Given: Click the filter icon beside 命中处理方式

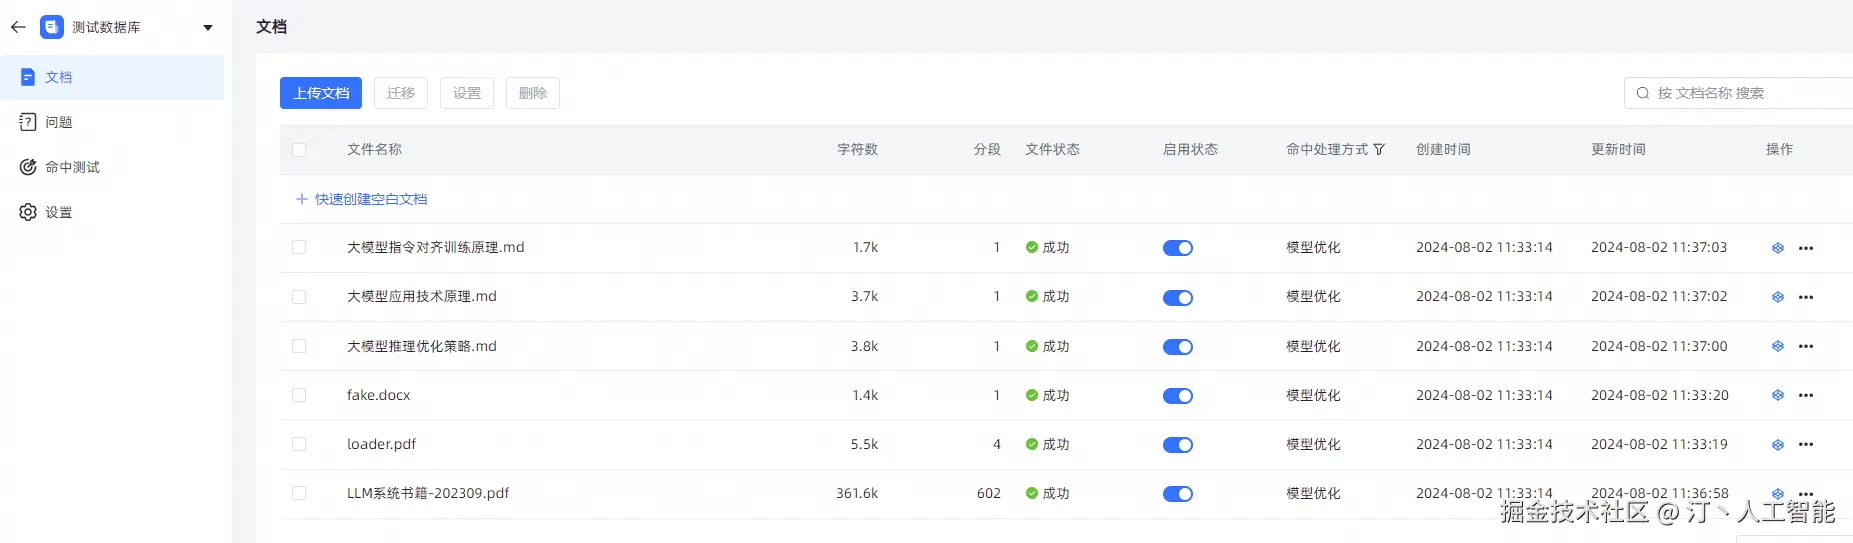Looking at the screenshot, I should tap(1379, 150).
